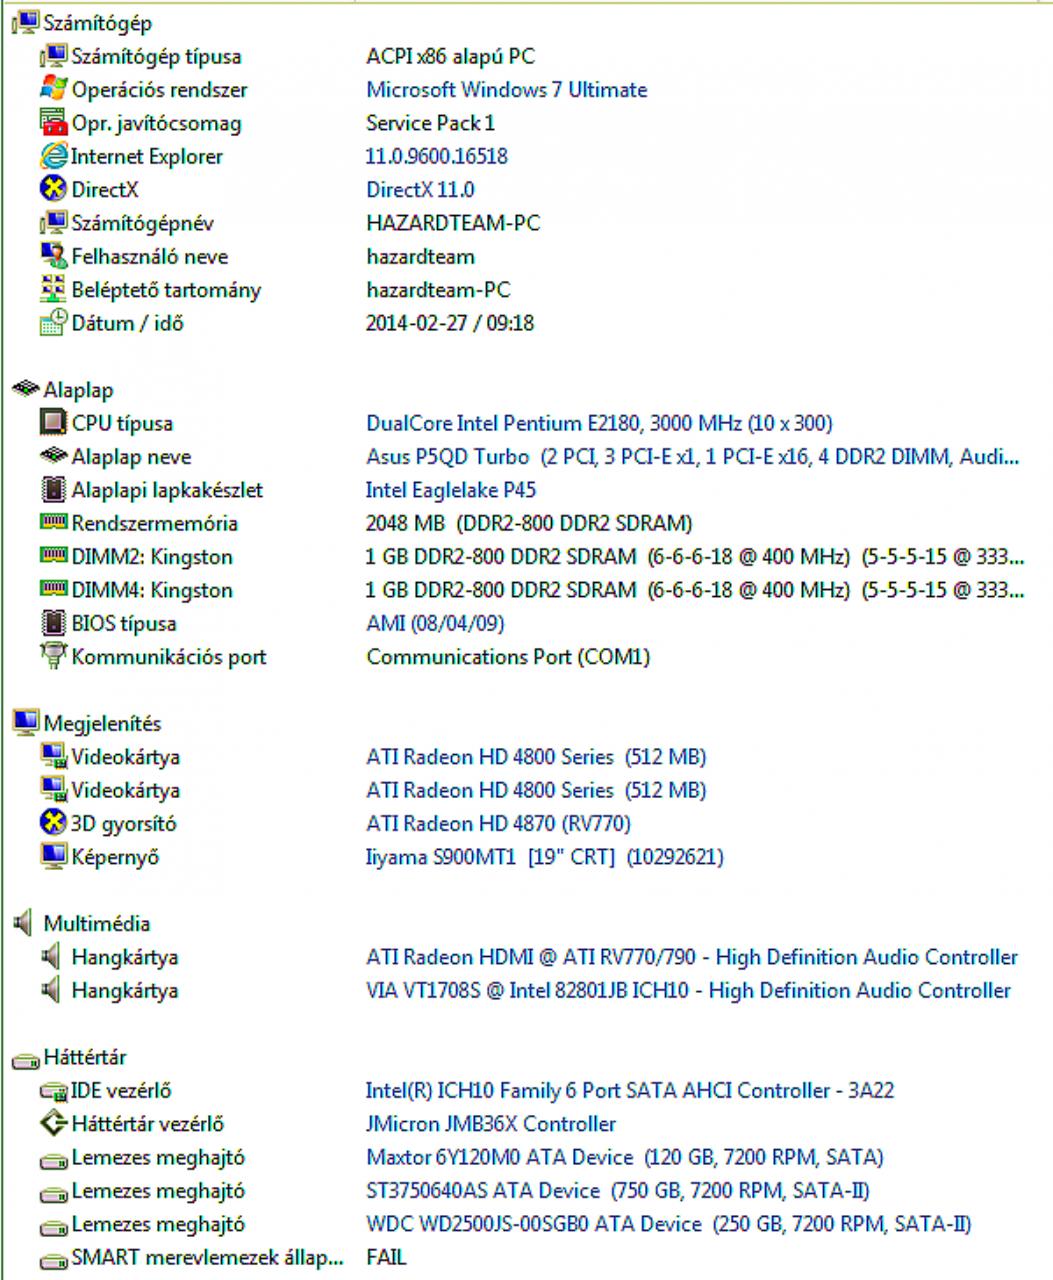Select the Alaplapi lapkakészlet label
This screenshot has height=1280, width=1053.
[167, 490]
